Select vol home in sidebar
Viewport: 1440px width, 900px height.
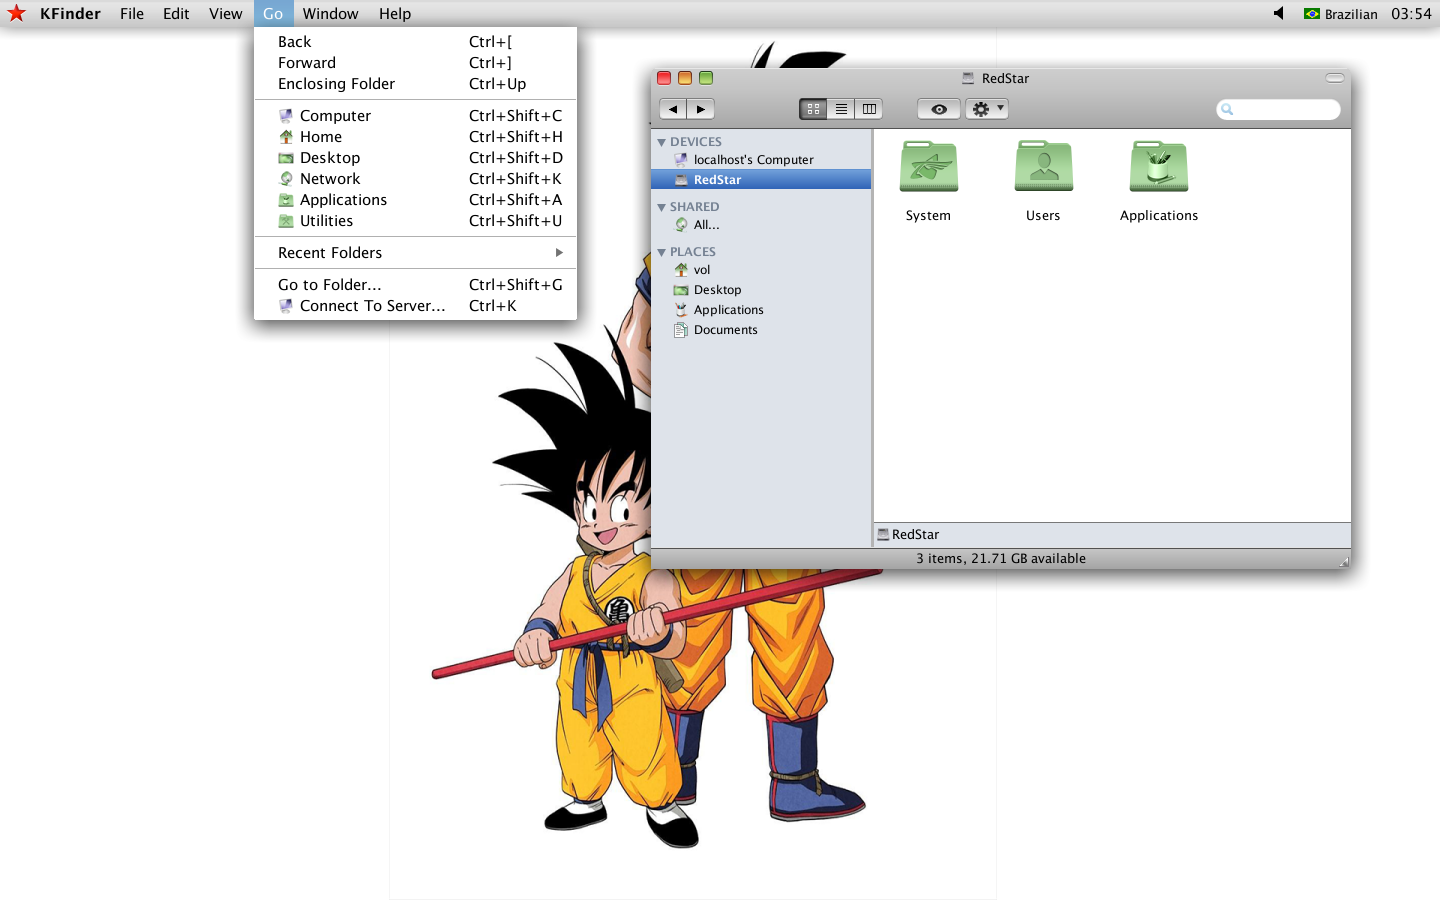pyautogui.click(x=761, y=270)
